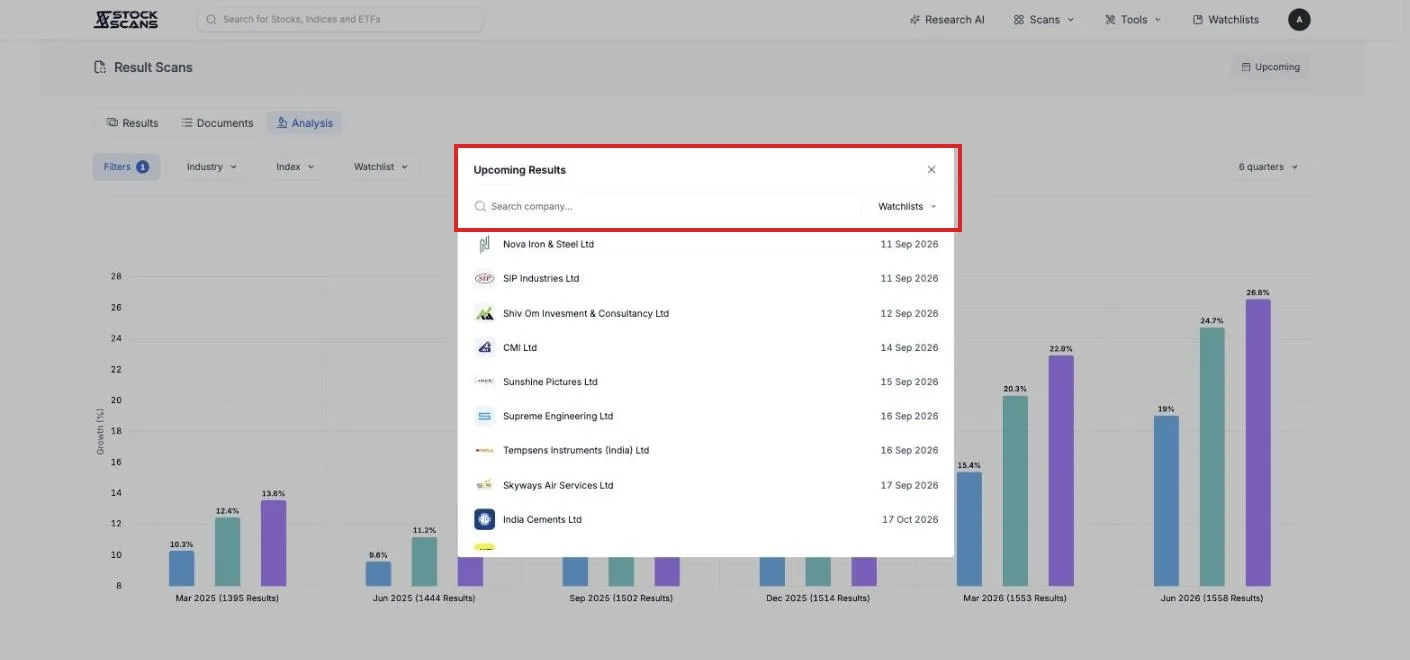Close the Upcoming Results dialog
This screenshot has height=660, width=1410.
tap(931, 170)
